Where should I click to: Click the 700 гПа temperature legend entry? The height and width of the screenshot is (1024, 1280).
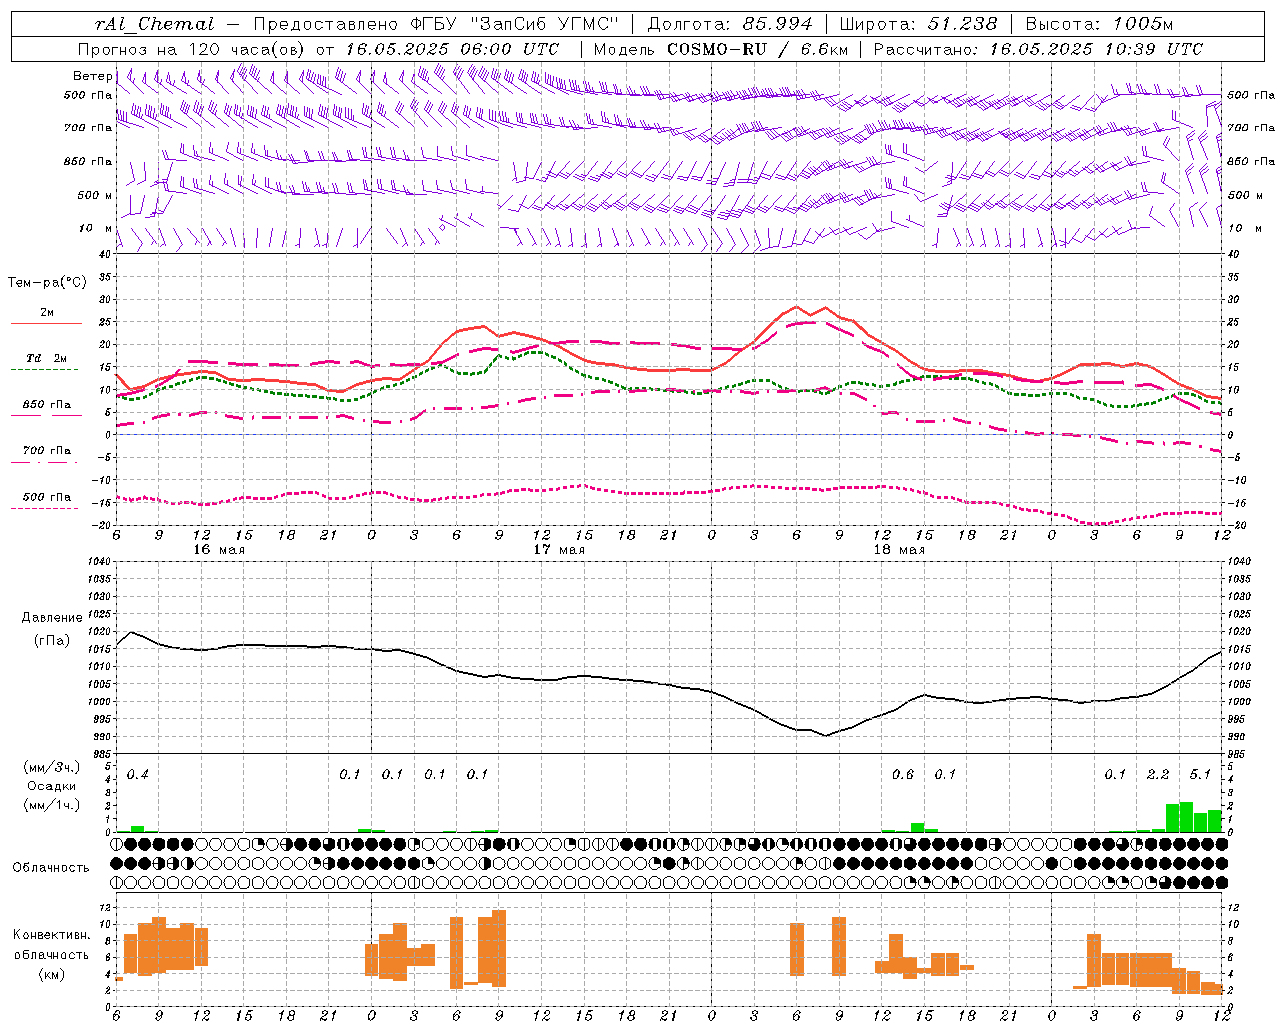[x=47, y=451]
